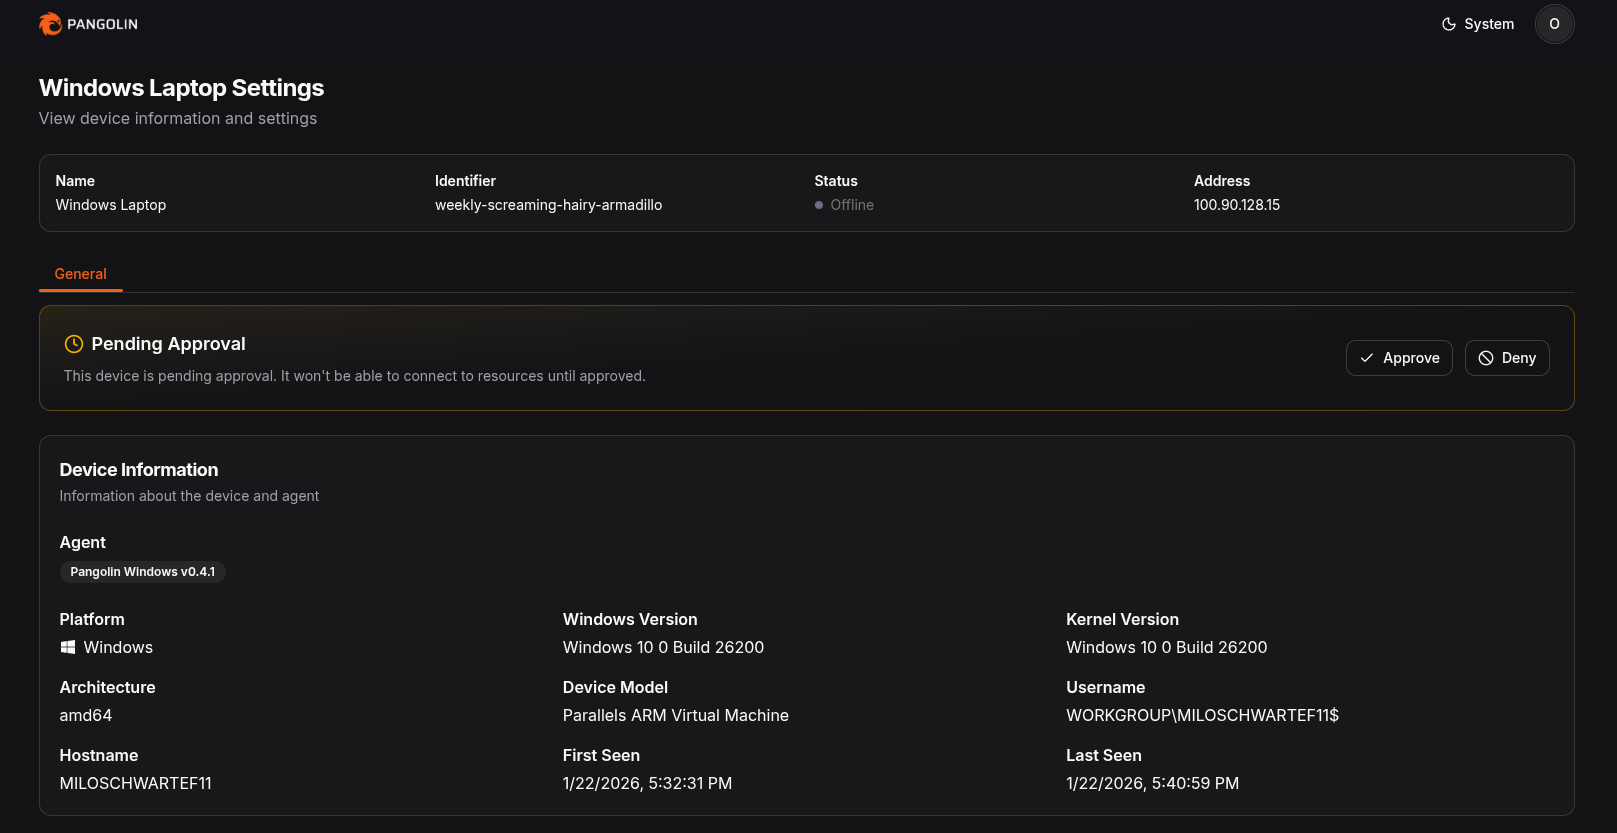Click the identifier weekly-screaming-hairy-armadillo

(x=548, y=205)
